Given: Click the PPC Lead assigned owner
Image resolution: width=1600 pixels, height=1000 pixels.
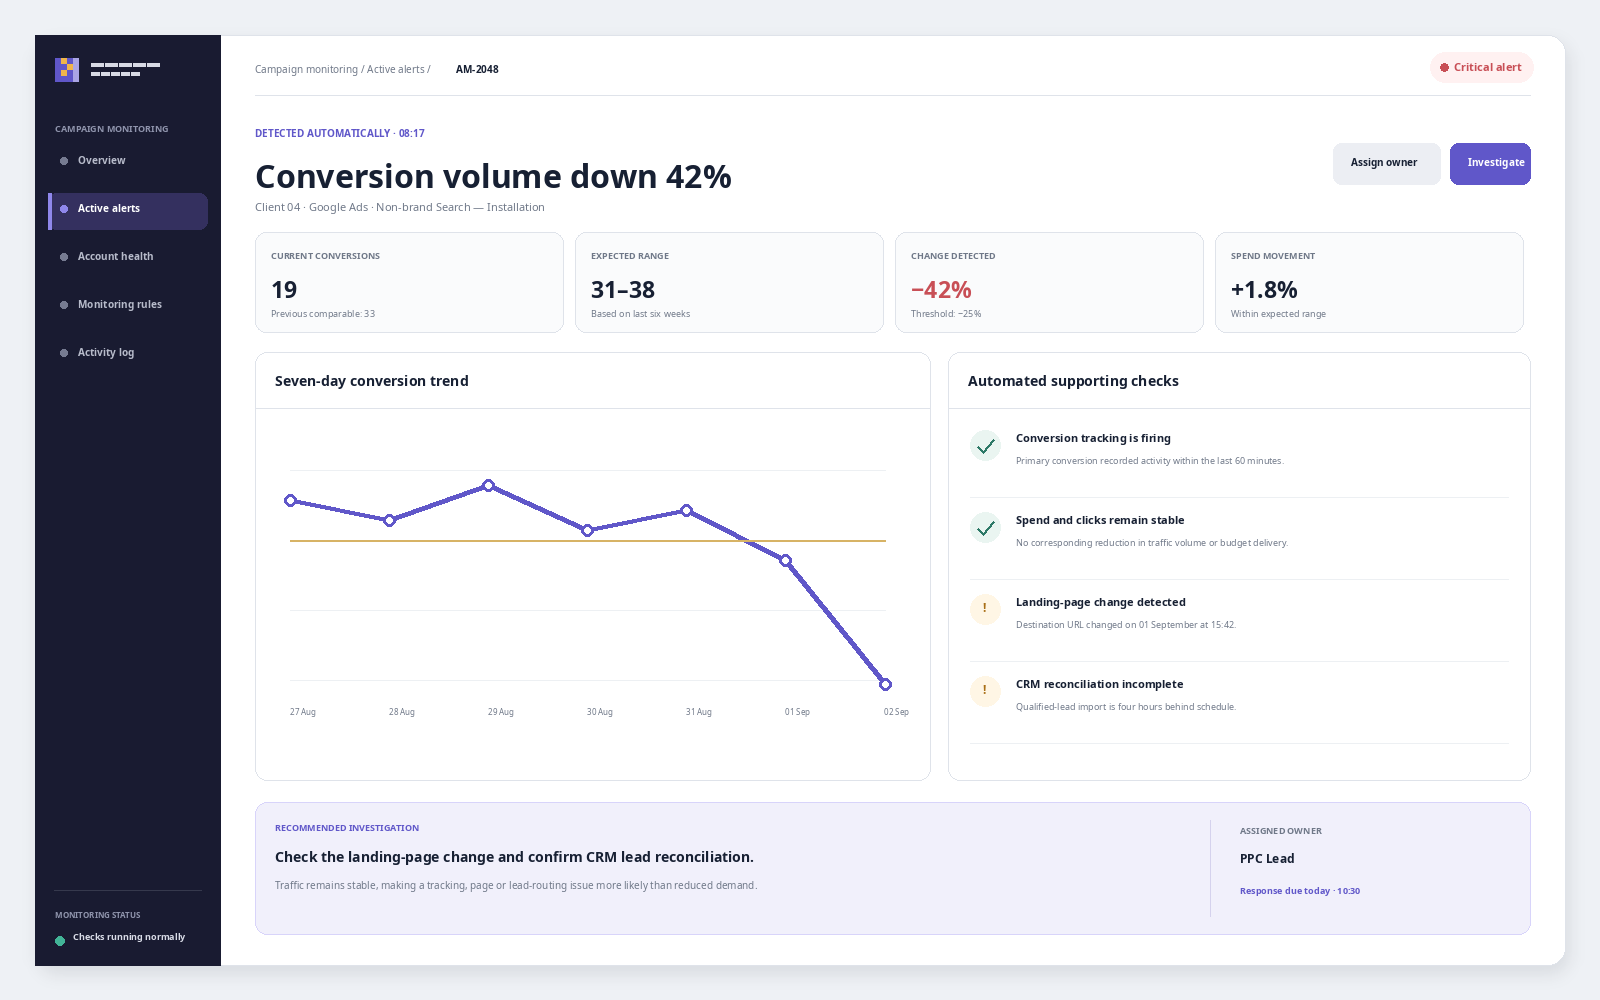Looking at the screenshot, I should coord(1267,859).
